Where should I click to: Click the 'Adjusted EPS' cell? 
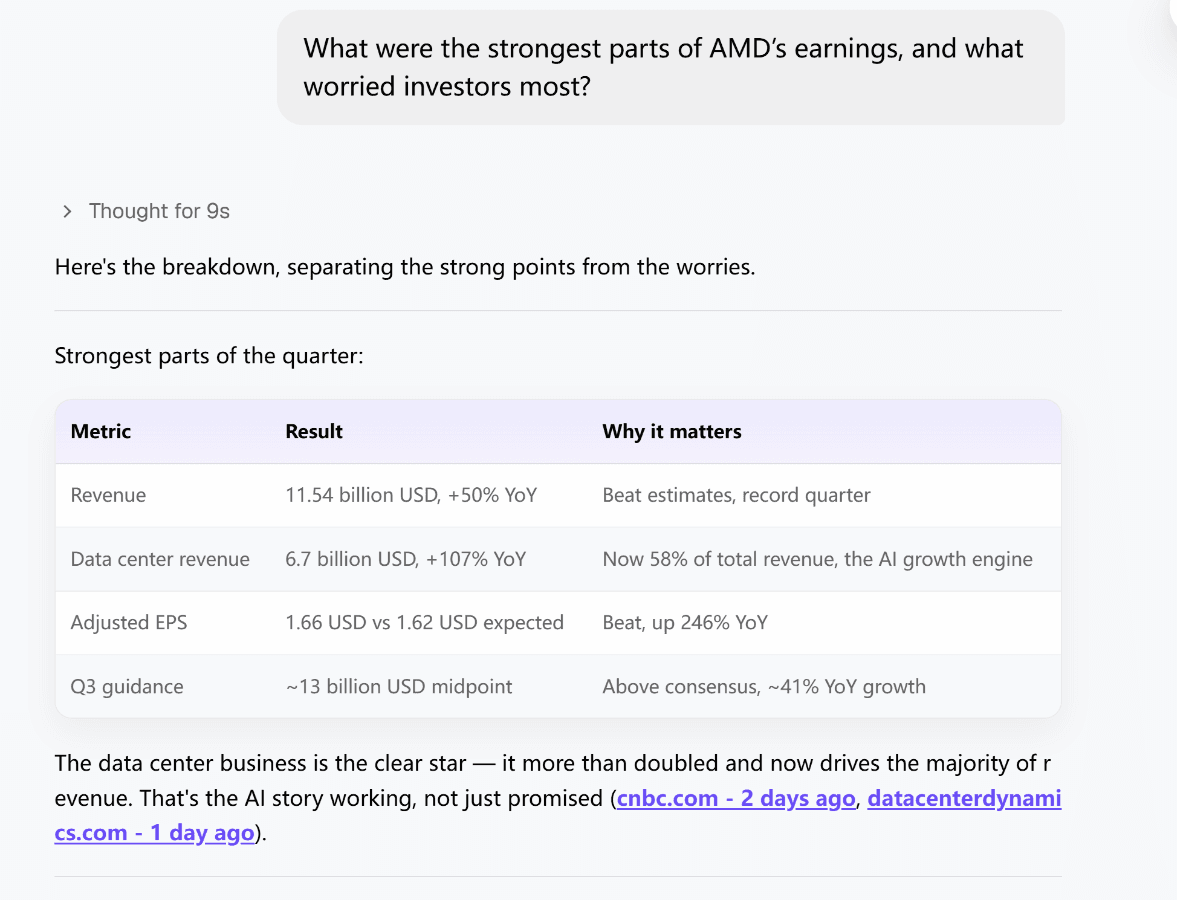pyautogui.click(x=128, y=623)
